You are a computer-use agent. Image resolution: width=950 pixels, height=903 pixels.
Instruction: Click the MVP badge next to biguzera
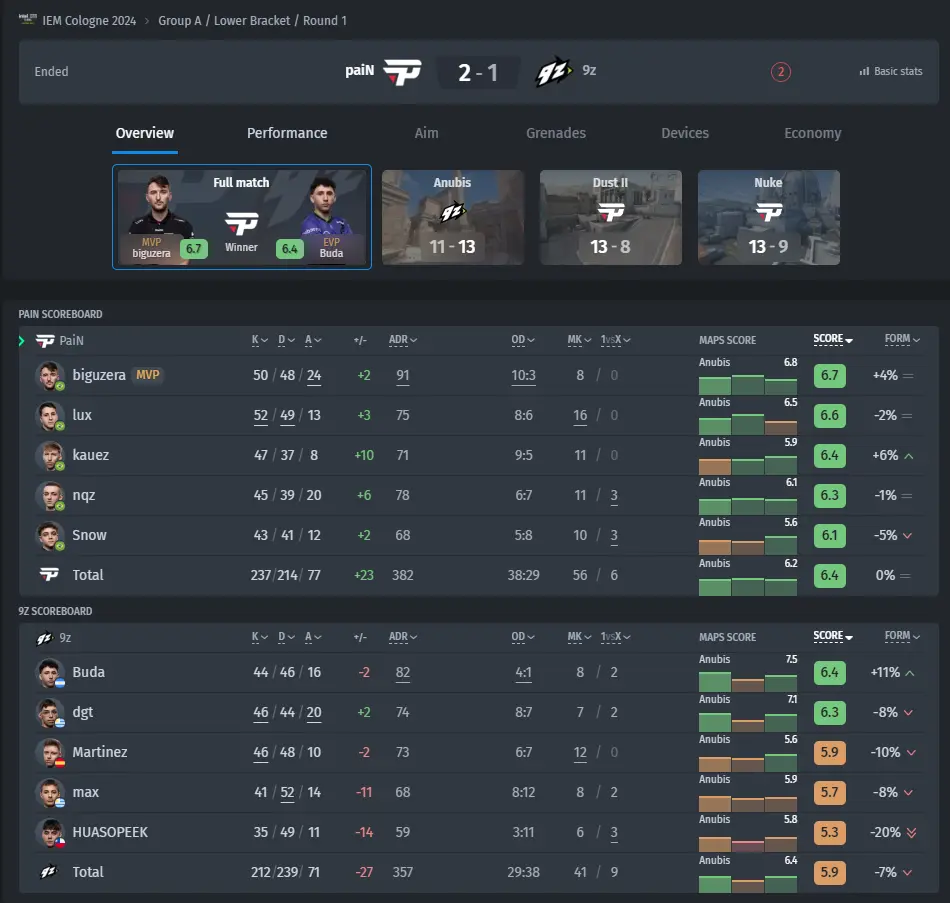148,375
